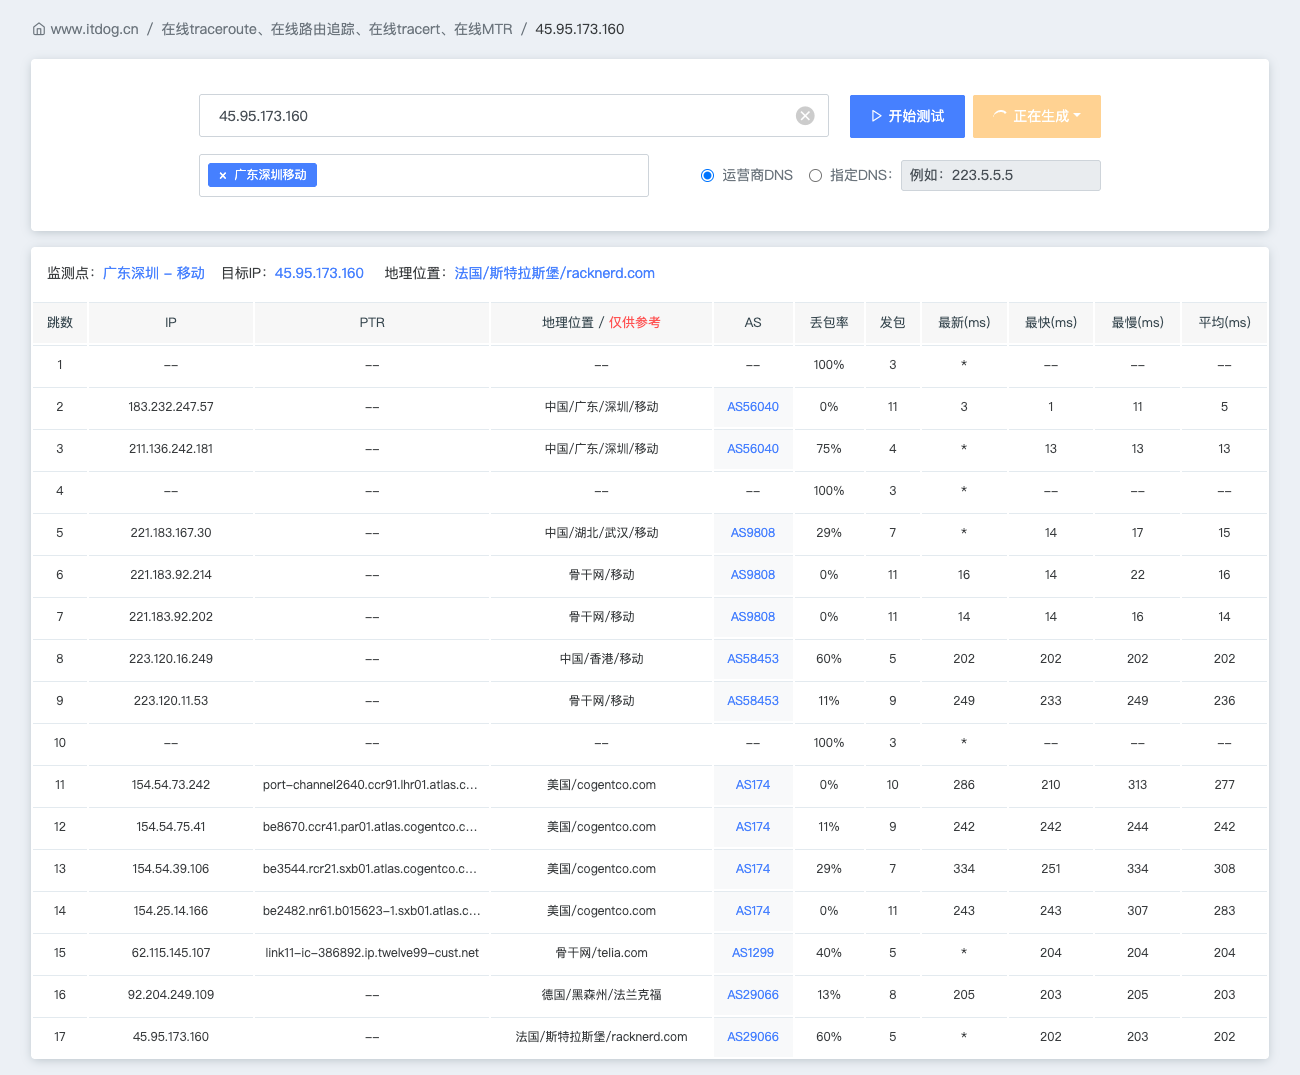
Task: Click IP 211.136.242.181 cell
Action: pyautogui.click(x=171, y=449)
